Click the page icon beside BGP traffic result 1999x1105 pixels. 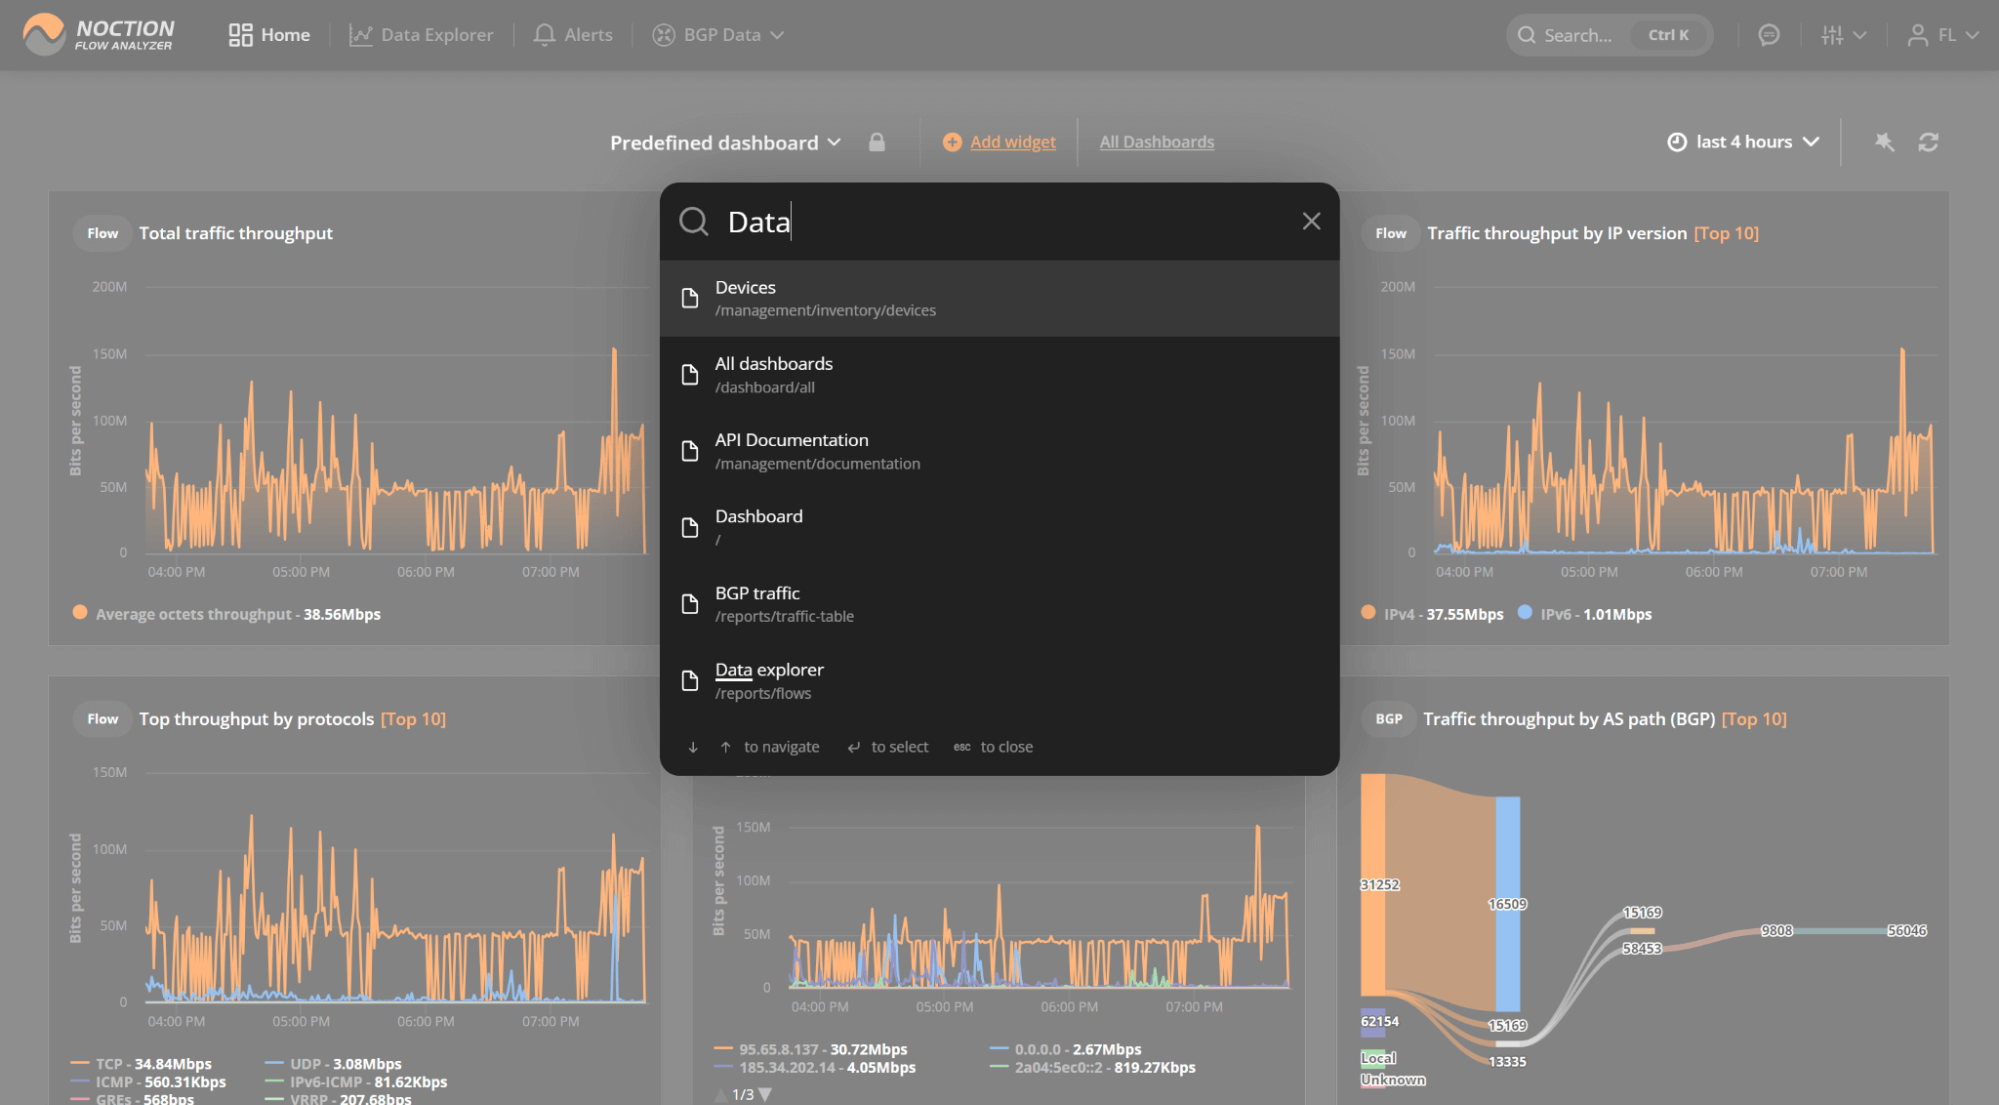(x=689, y=604)
